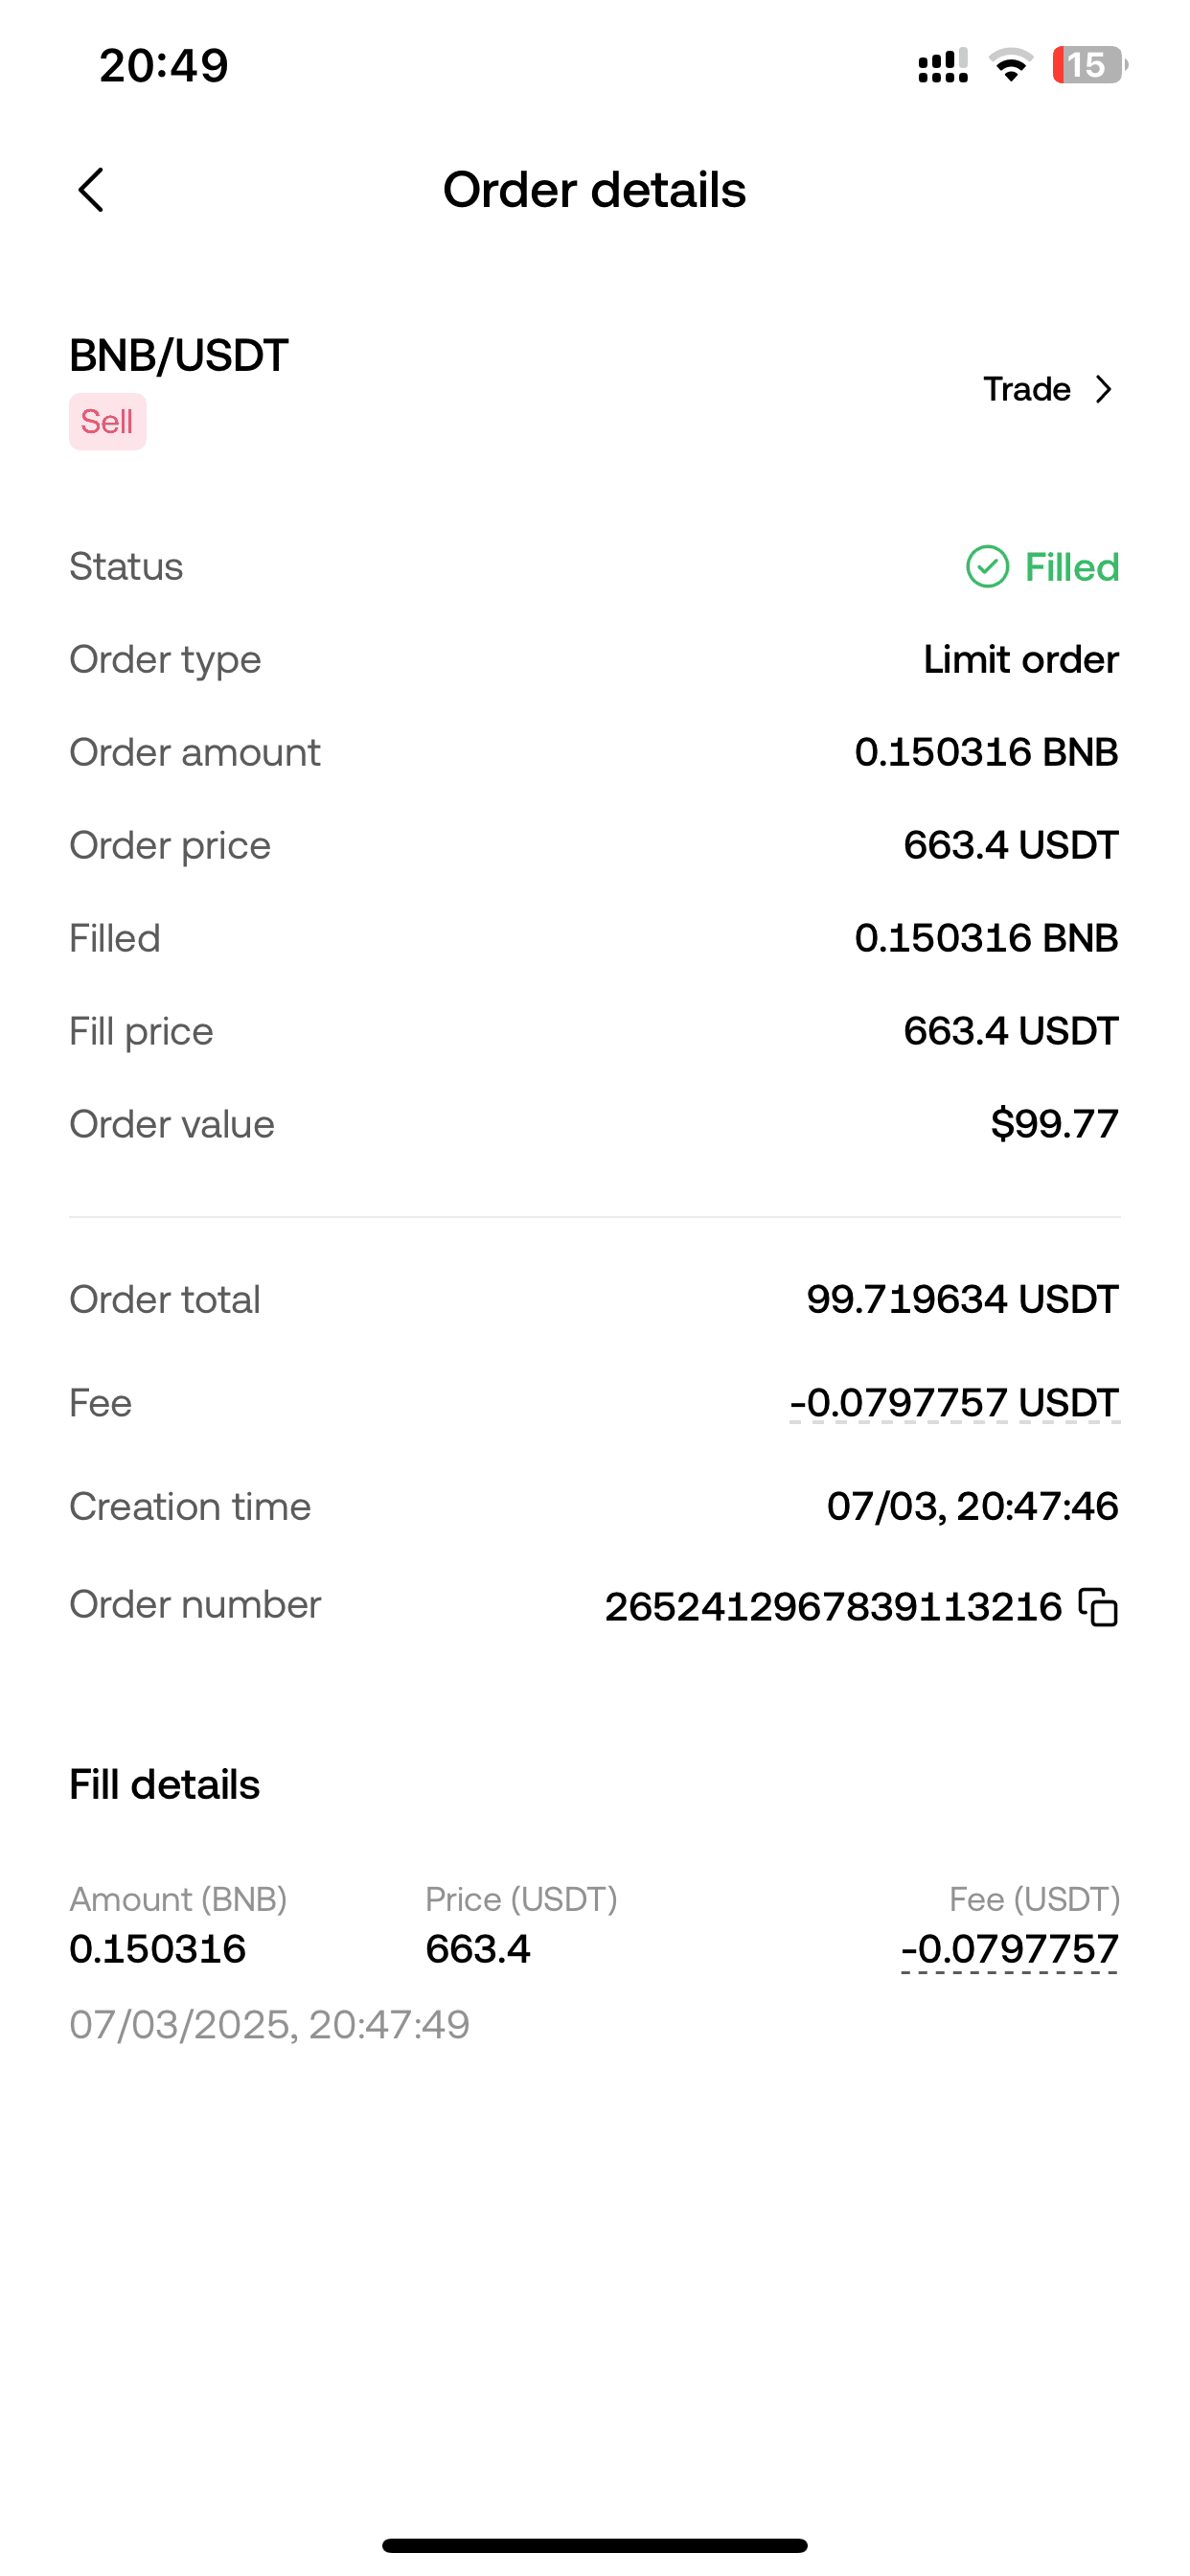Show fee details for -0.0797757 USDT
Screen dimensions: 1190x2576
point(954,1403)
